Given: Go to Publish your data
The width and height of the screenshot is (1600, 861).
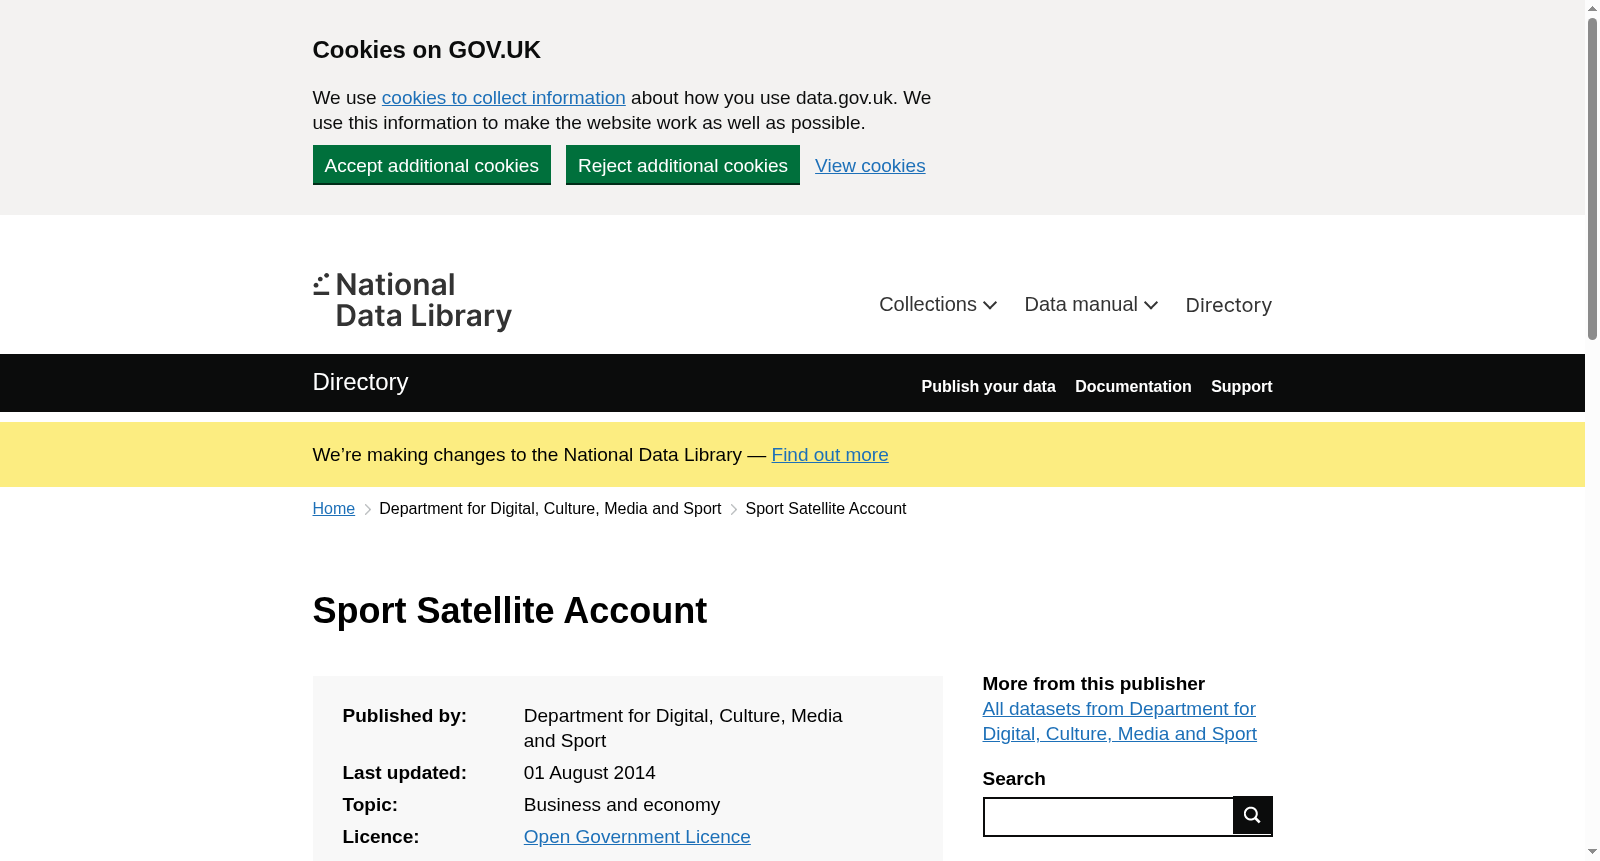Looking at the screenshot, I should tap(988, 386).
